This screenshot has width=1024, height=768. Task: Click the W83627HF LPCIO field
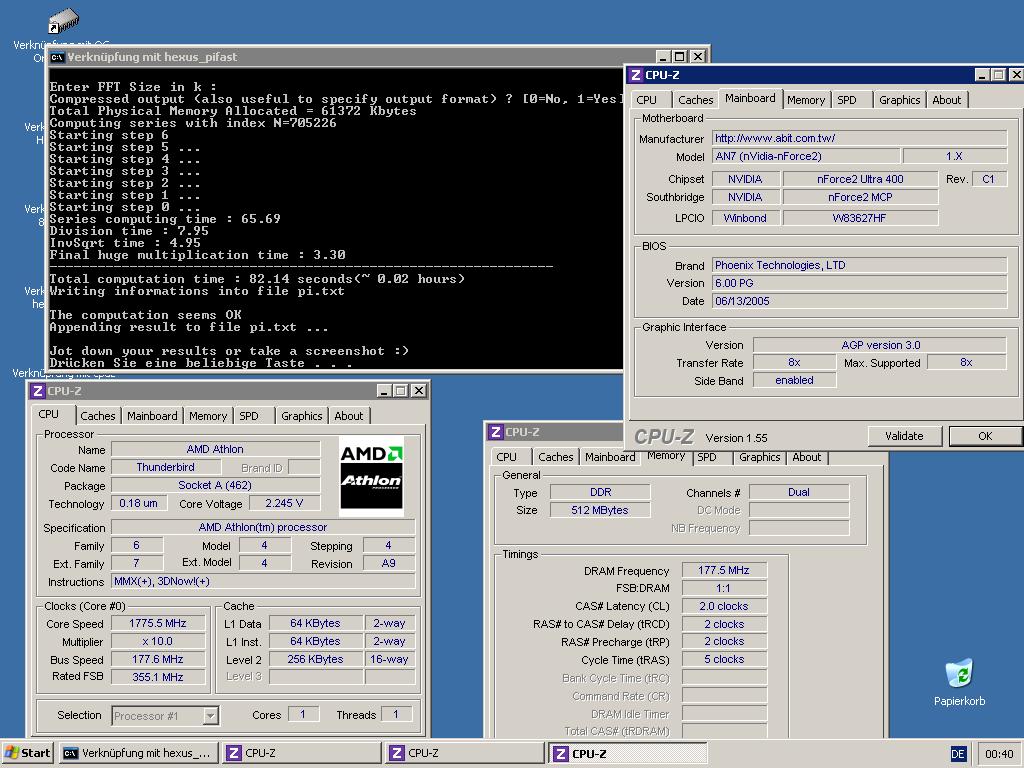860,218
